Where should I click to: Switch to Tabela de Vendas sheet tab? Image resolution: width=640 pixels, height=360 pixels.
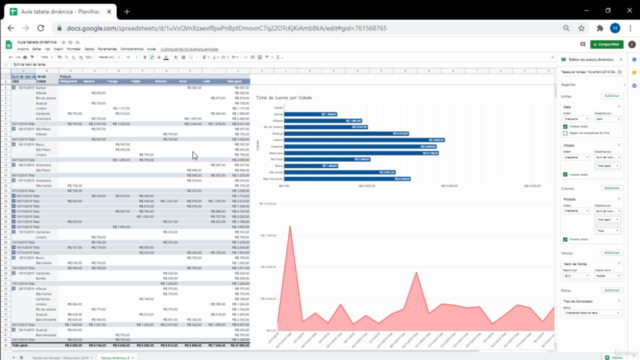coord(60,358)
